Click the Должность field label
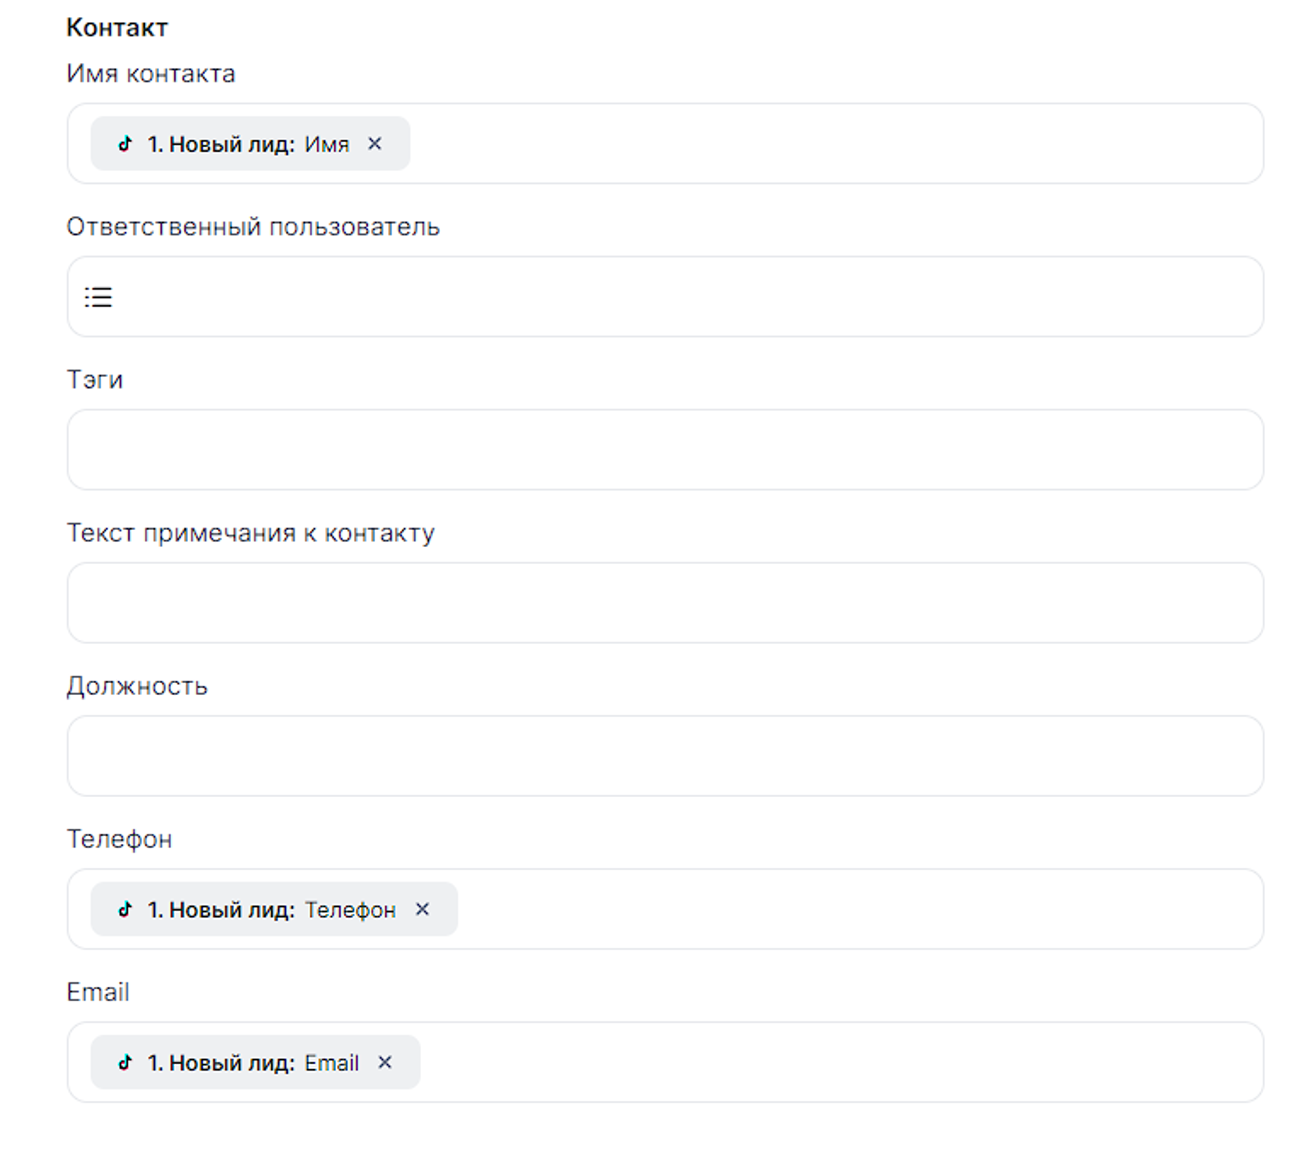The width and height of the screenshot is (1310, 1165). pos(137,686)
